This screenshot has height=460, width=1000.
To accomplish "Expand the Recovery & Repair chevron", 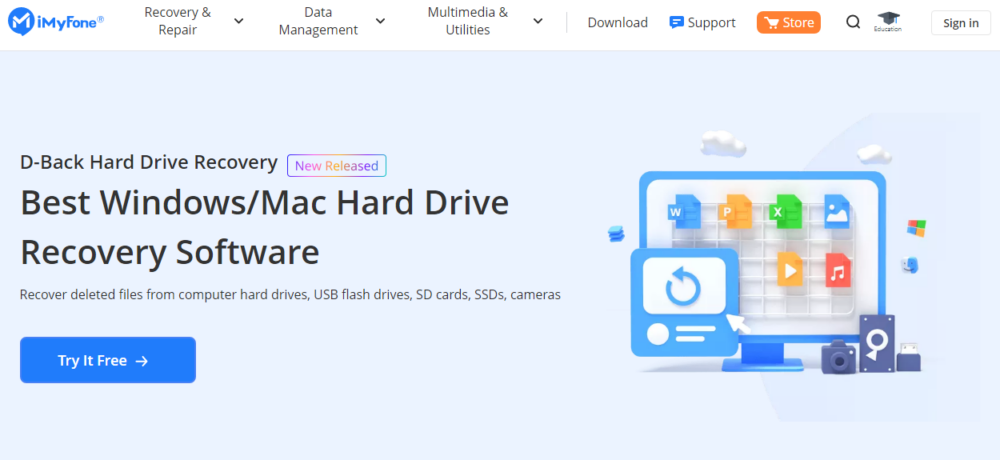I will (x=238, y=21).
